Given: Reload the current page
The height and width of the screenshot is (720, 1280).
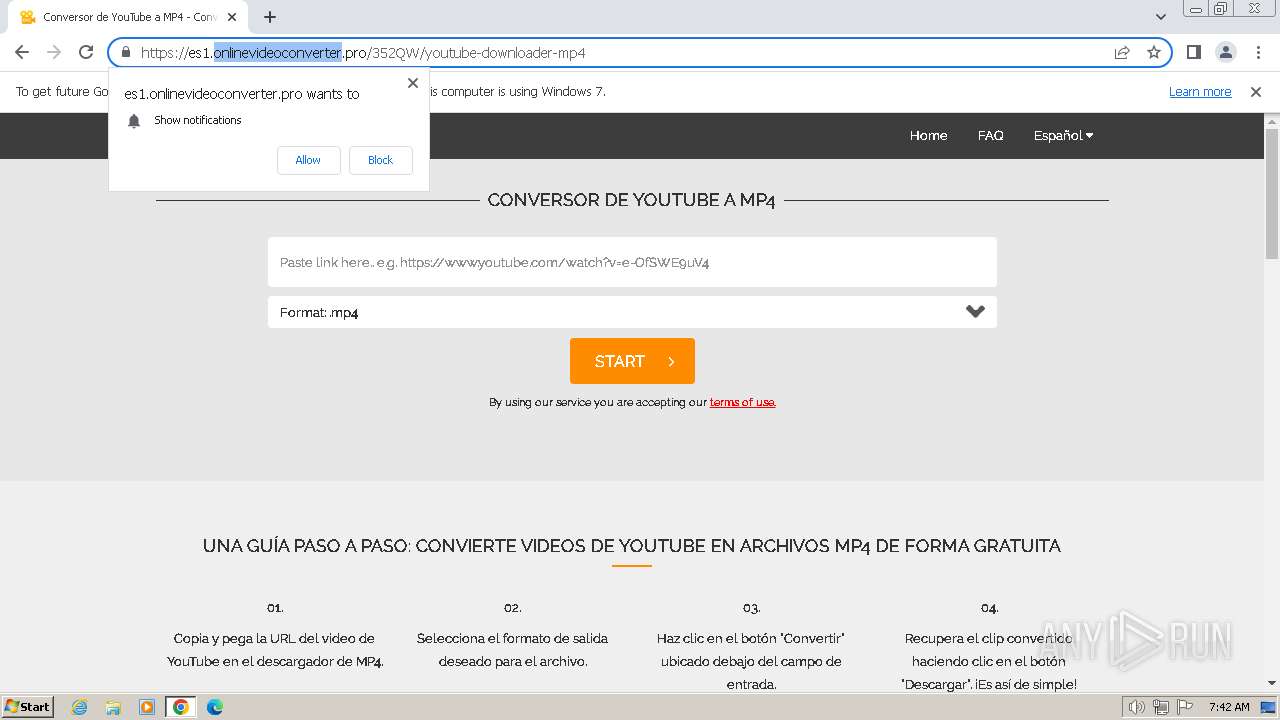Looking at the screenshot, I should [86, 52].
